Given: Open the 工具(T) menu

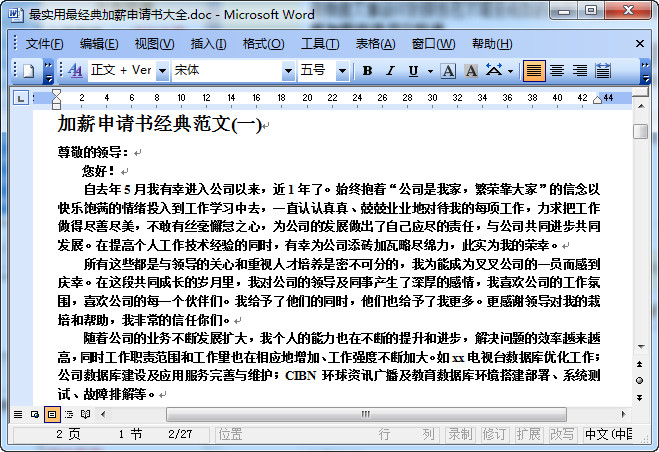Looking at the screenshot, I should (x=320, y=44).
